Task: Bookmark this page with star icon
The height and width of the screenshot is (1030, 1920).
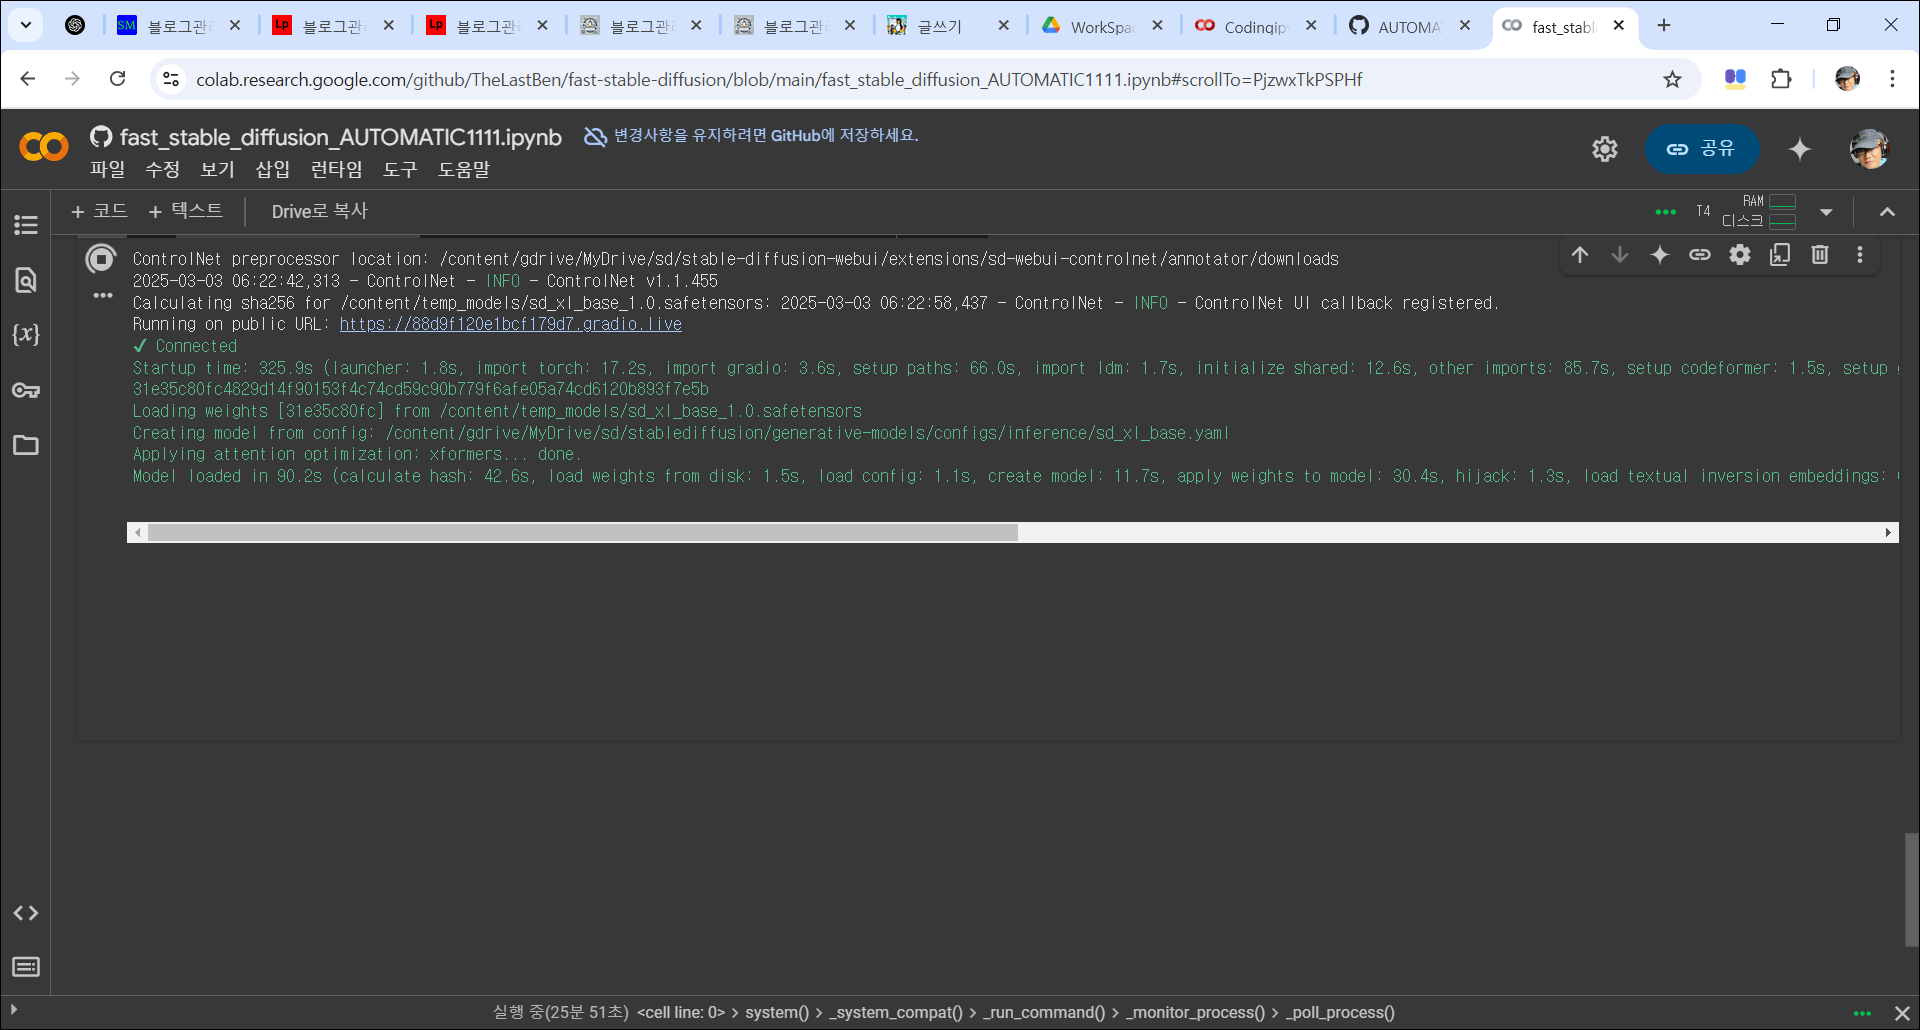Action: tap(1672, 79)
